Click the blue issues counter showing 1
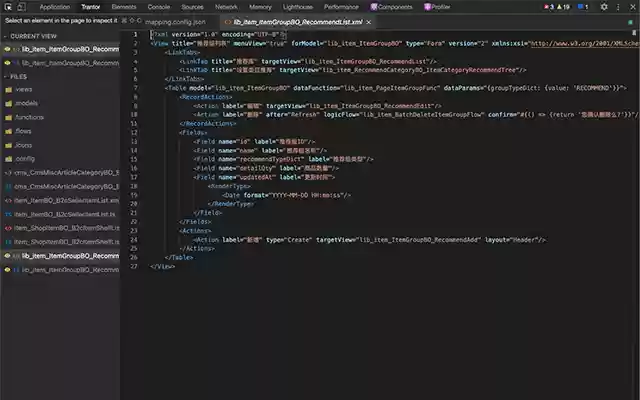Image resolution: width=640 pixels, height=400 pixels. [x=583, y=7]
